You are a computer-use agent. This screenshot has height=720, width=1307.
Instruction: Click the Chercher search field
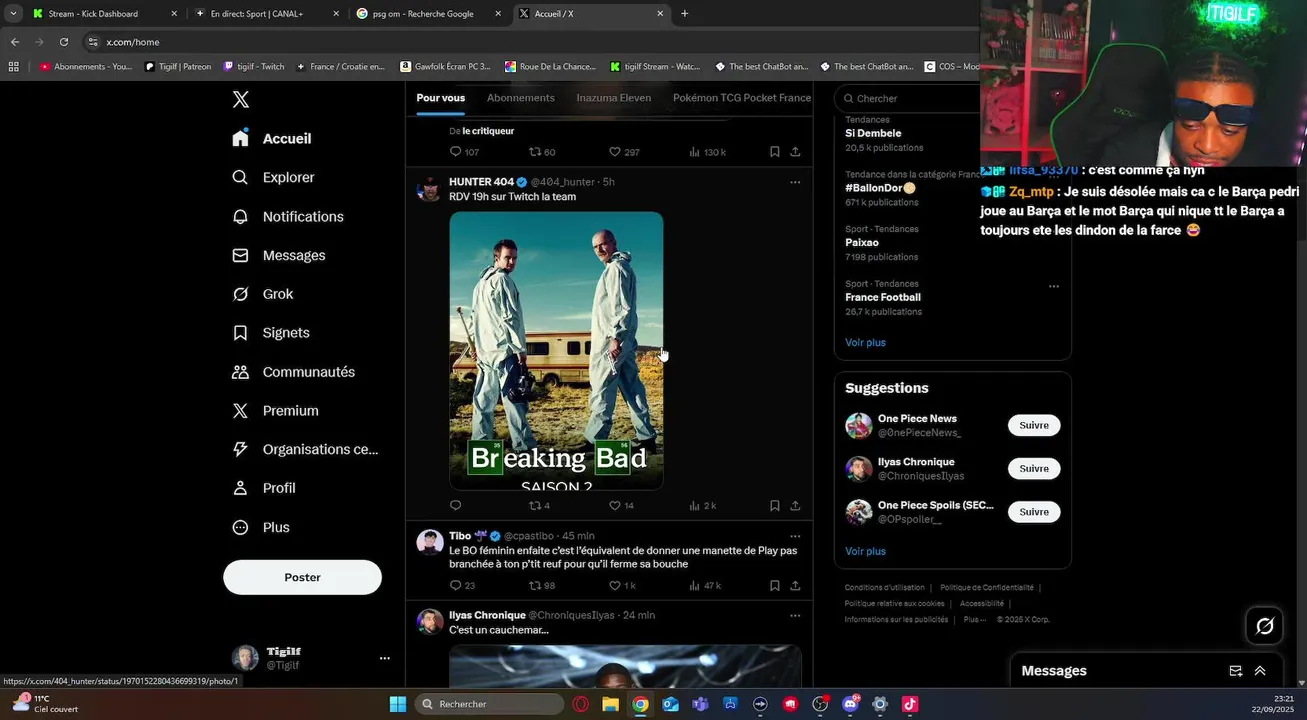[908, 98]
